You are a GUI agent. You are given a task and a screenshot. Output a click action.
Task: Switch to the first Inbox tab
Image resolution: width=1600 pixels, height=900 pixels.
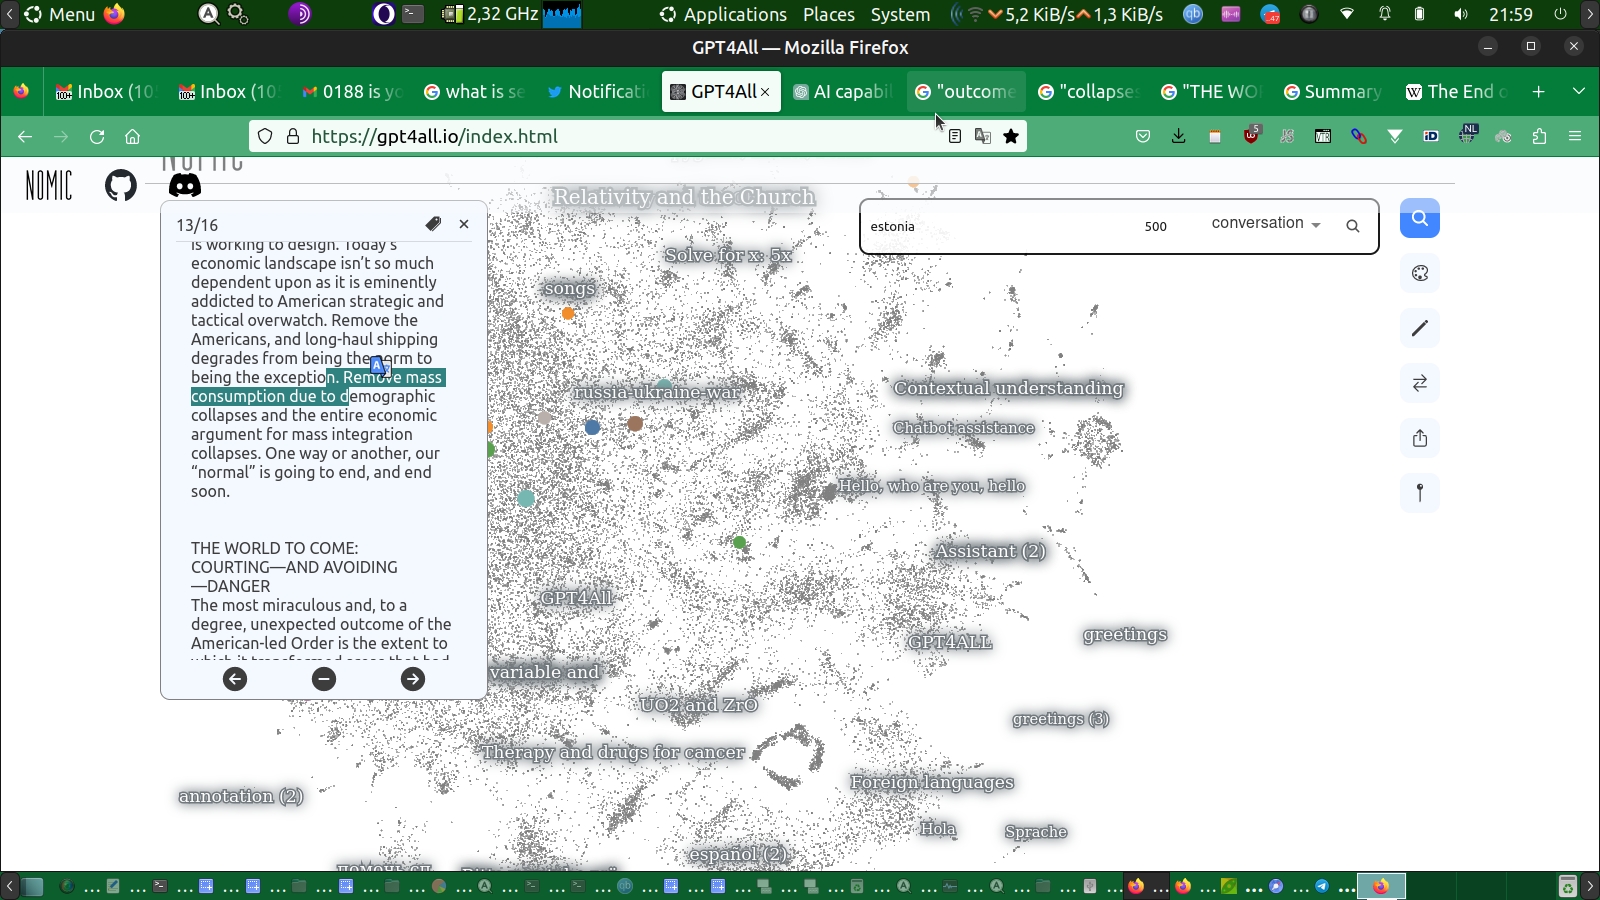point(105,92)
